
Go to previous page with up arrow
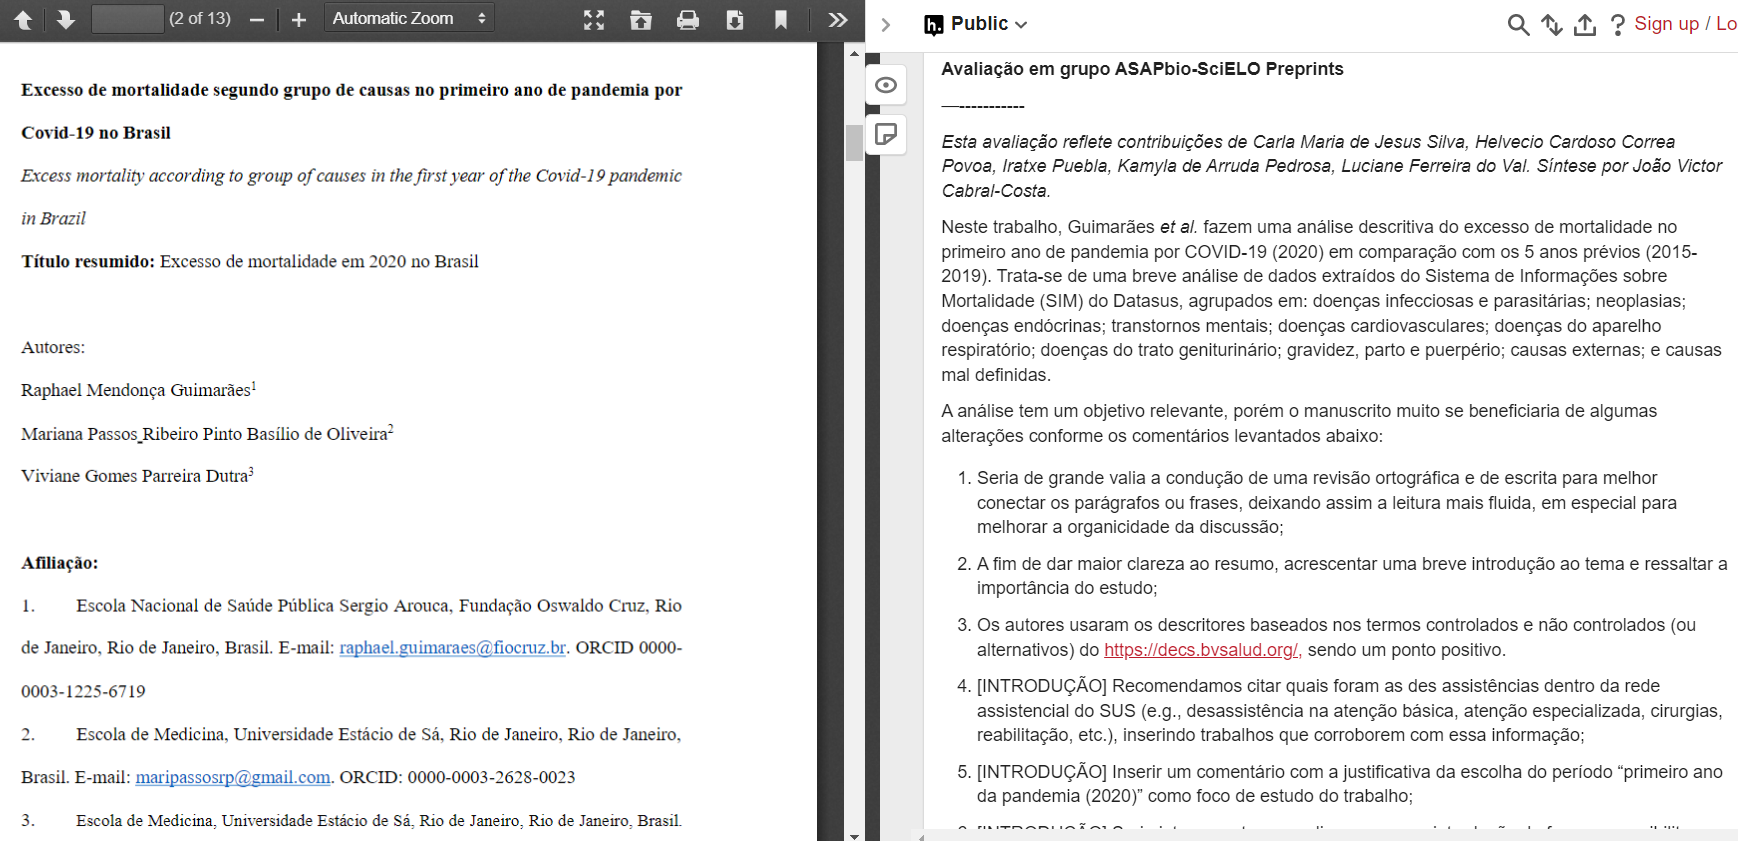pos(23,20)
